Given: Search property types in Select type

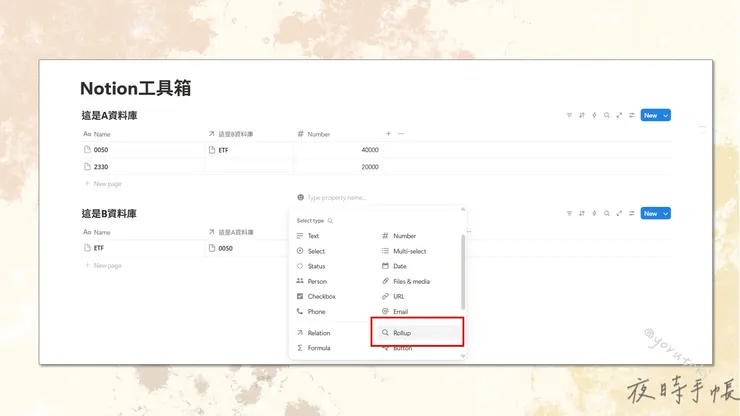Looking at the screenshot, I should (x=330, y=221).
